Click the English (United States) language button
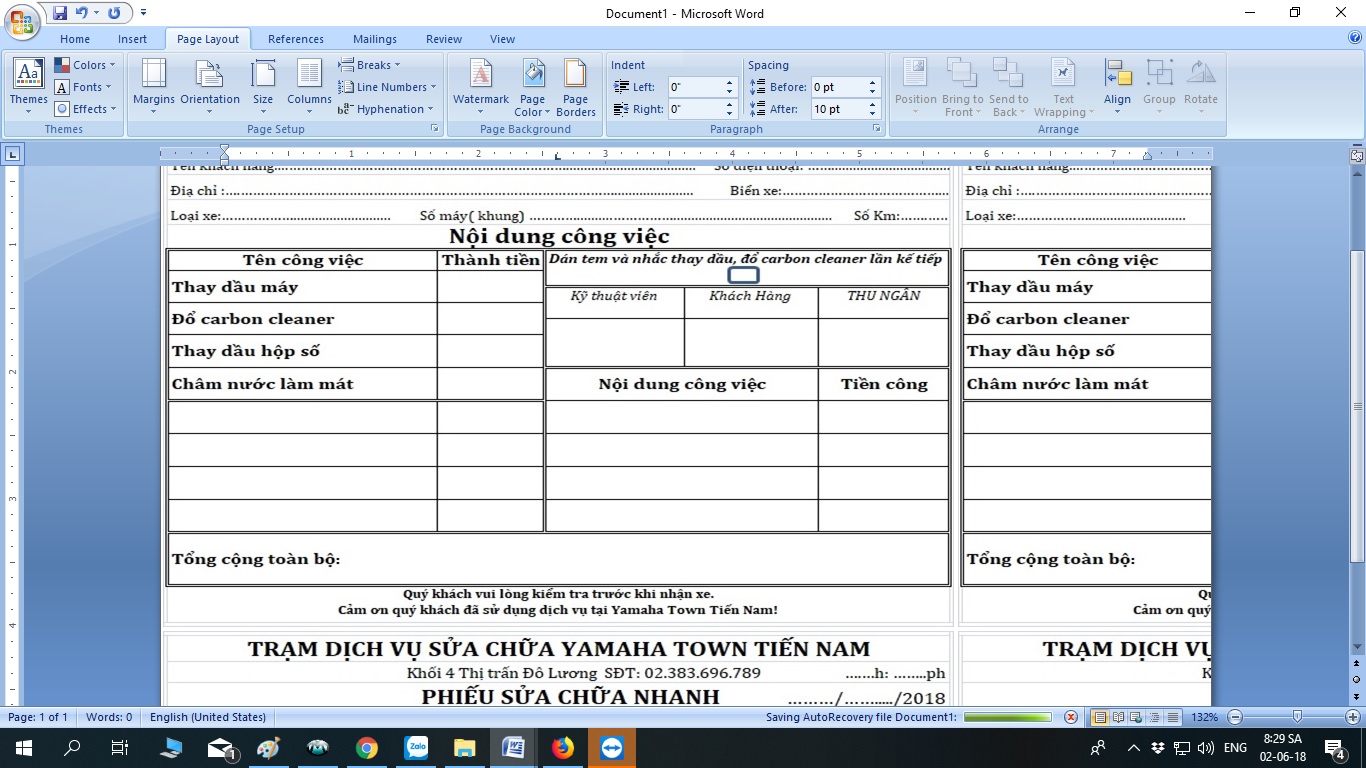1366x768 pixels. click(x=208, y=717)
